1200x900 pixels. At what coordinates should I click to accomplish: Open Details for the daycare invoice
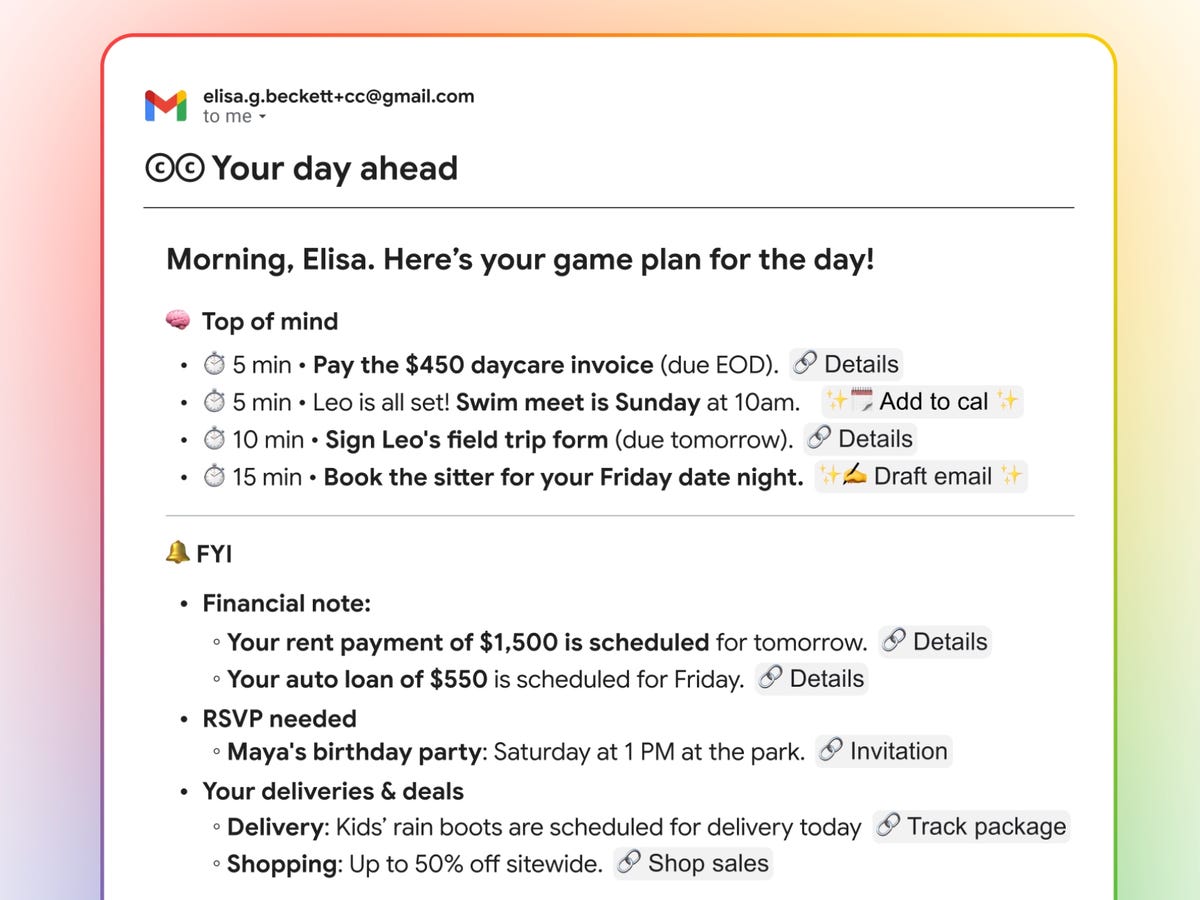pyautogui.click(x=846, y=364)
